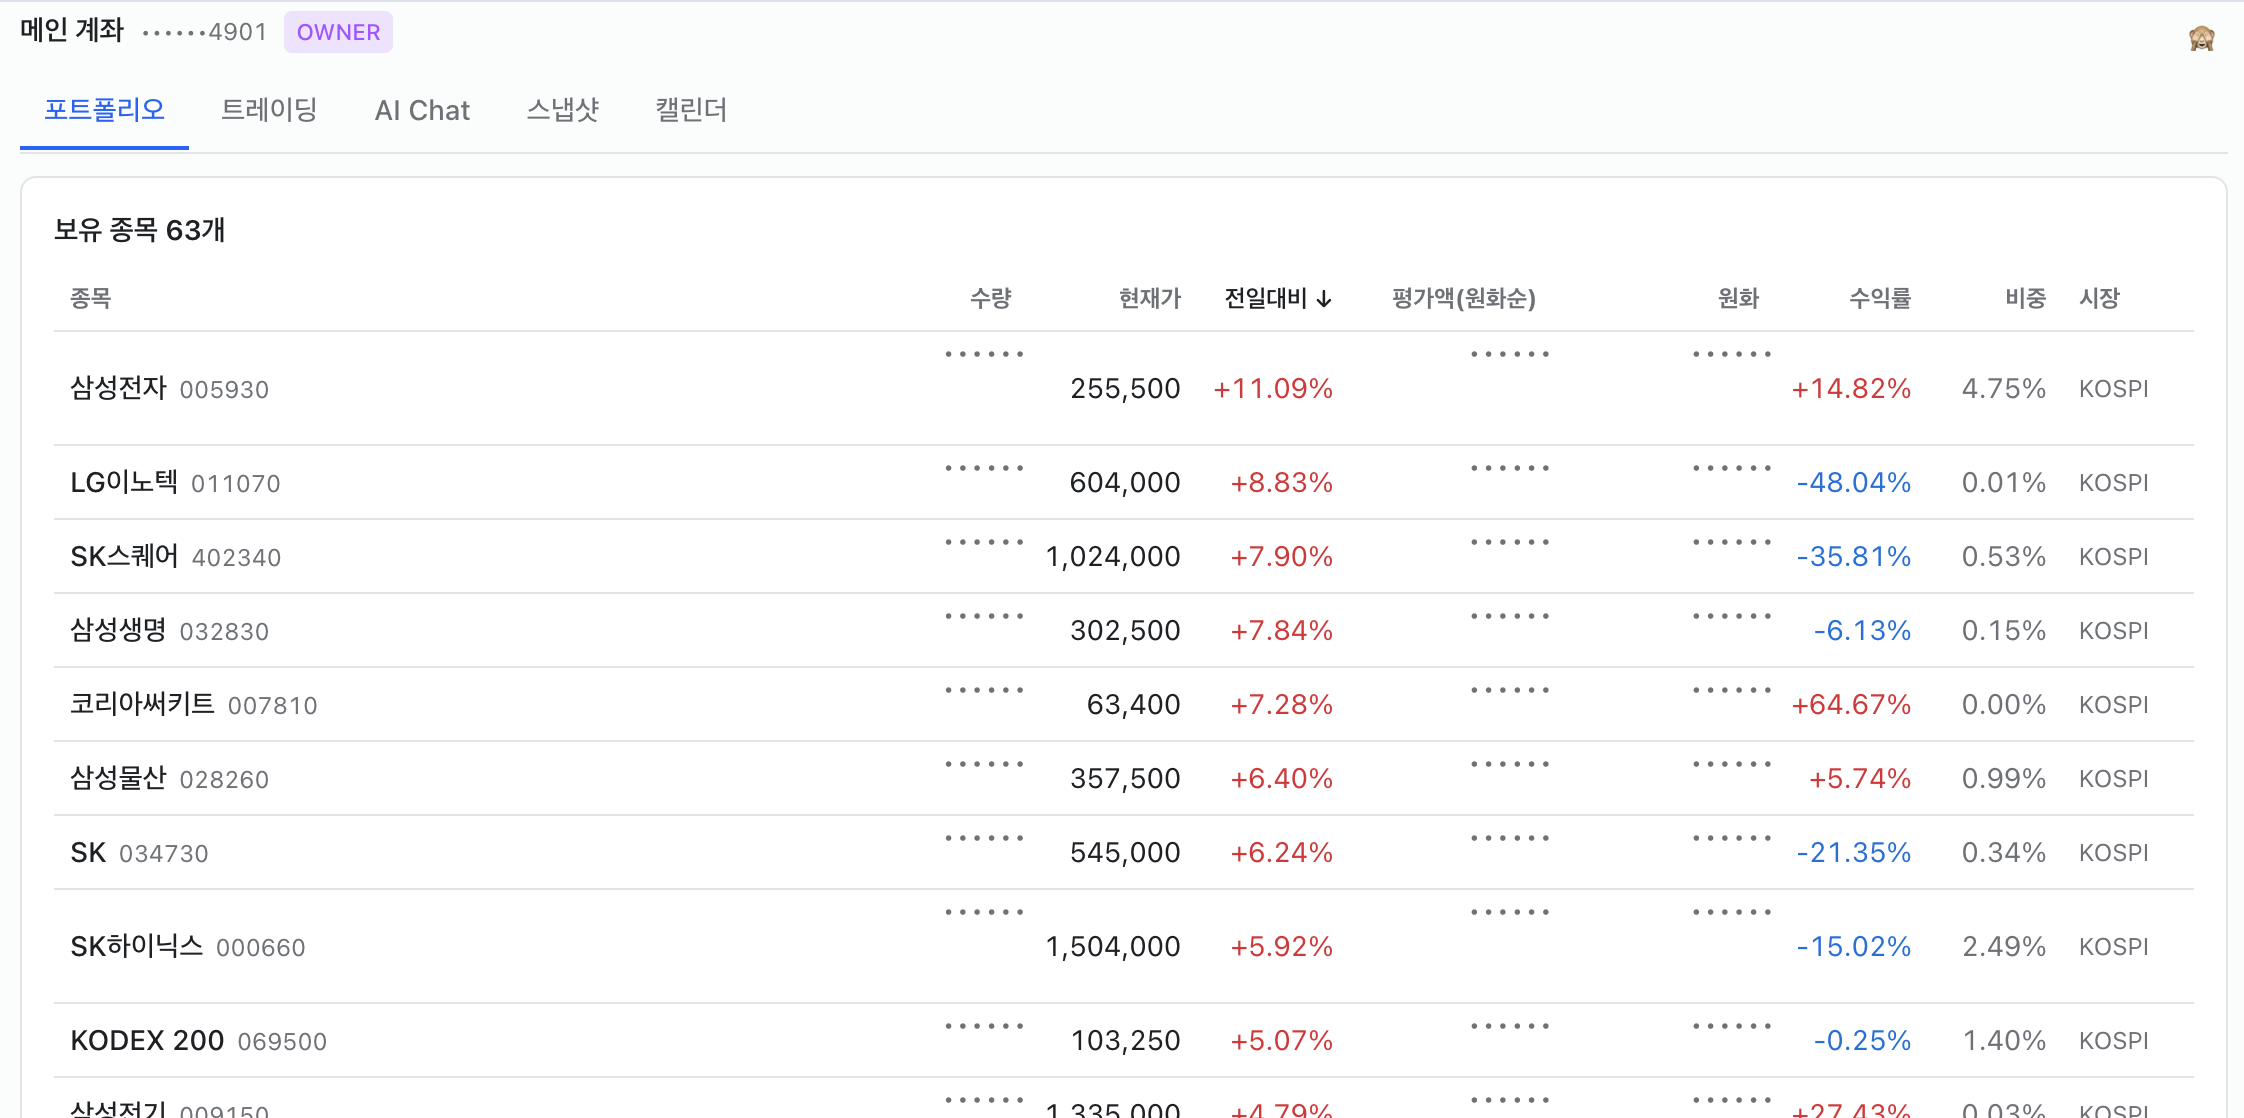Switch to the 트레이딩 tab
Viewport: 2244px width, 1118px height.
click(269, 110)
